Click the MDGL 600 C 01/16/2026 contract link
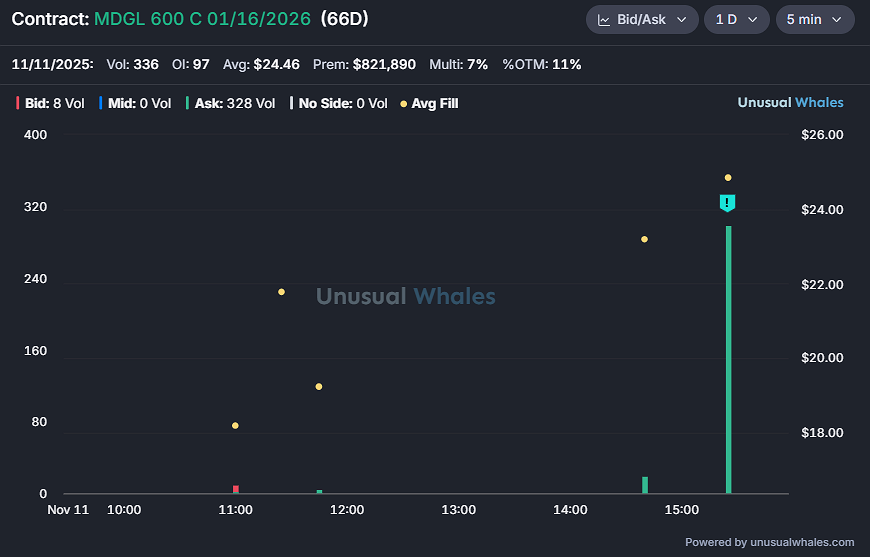 click(x=202, y=19)
